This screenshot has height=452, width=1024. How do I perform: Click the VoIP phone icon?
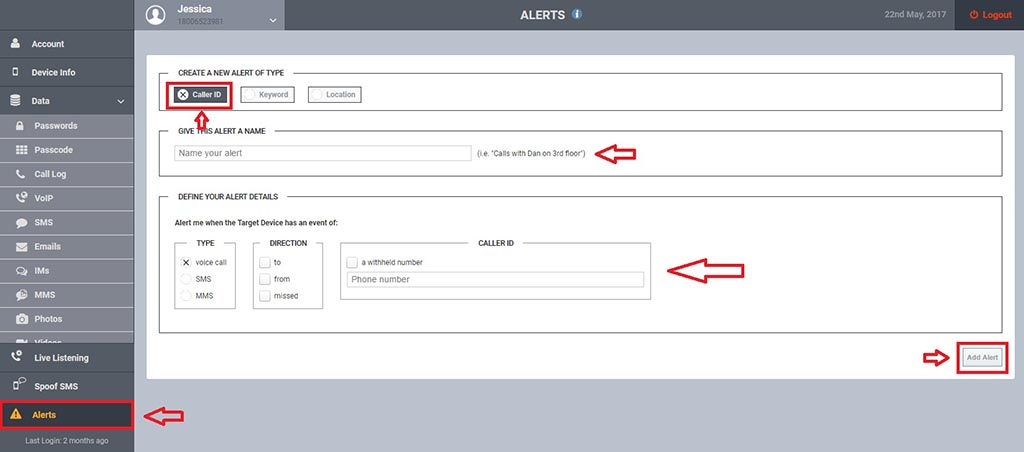[22, 197]
